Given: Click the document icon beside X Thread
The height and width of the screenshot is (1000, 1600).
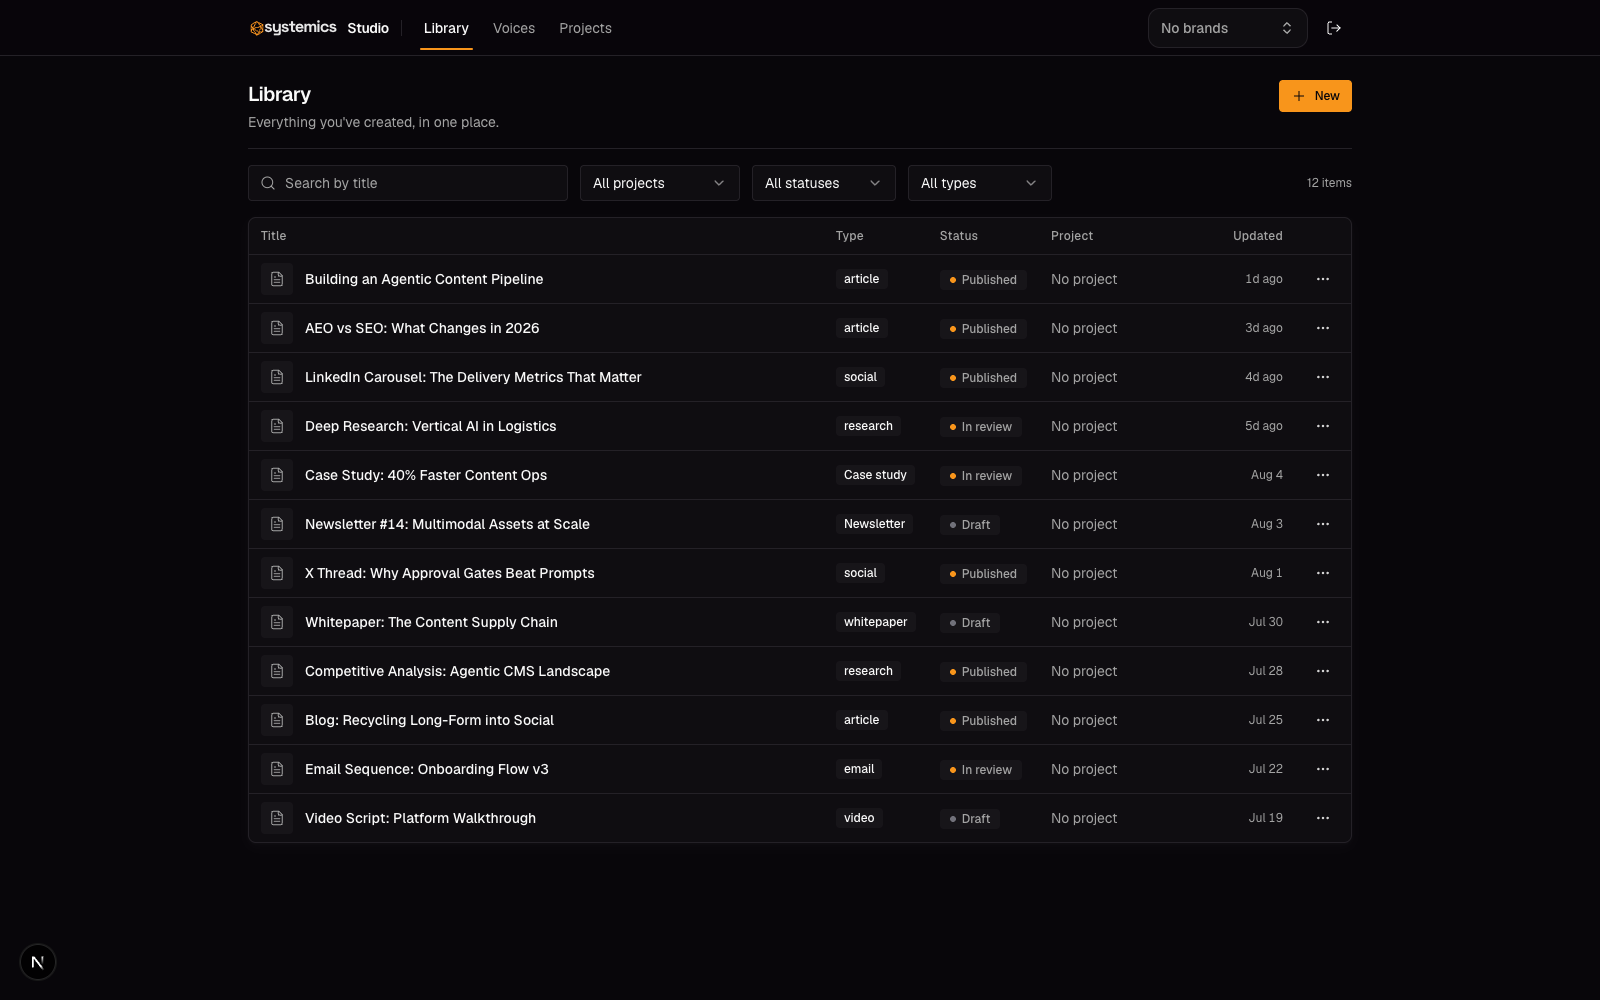Looking at the screenshot, I should coord(277,573).
